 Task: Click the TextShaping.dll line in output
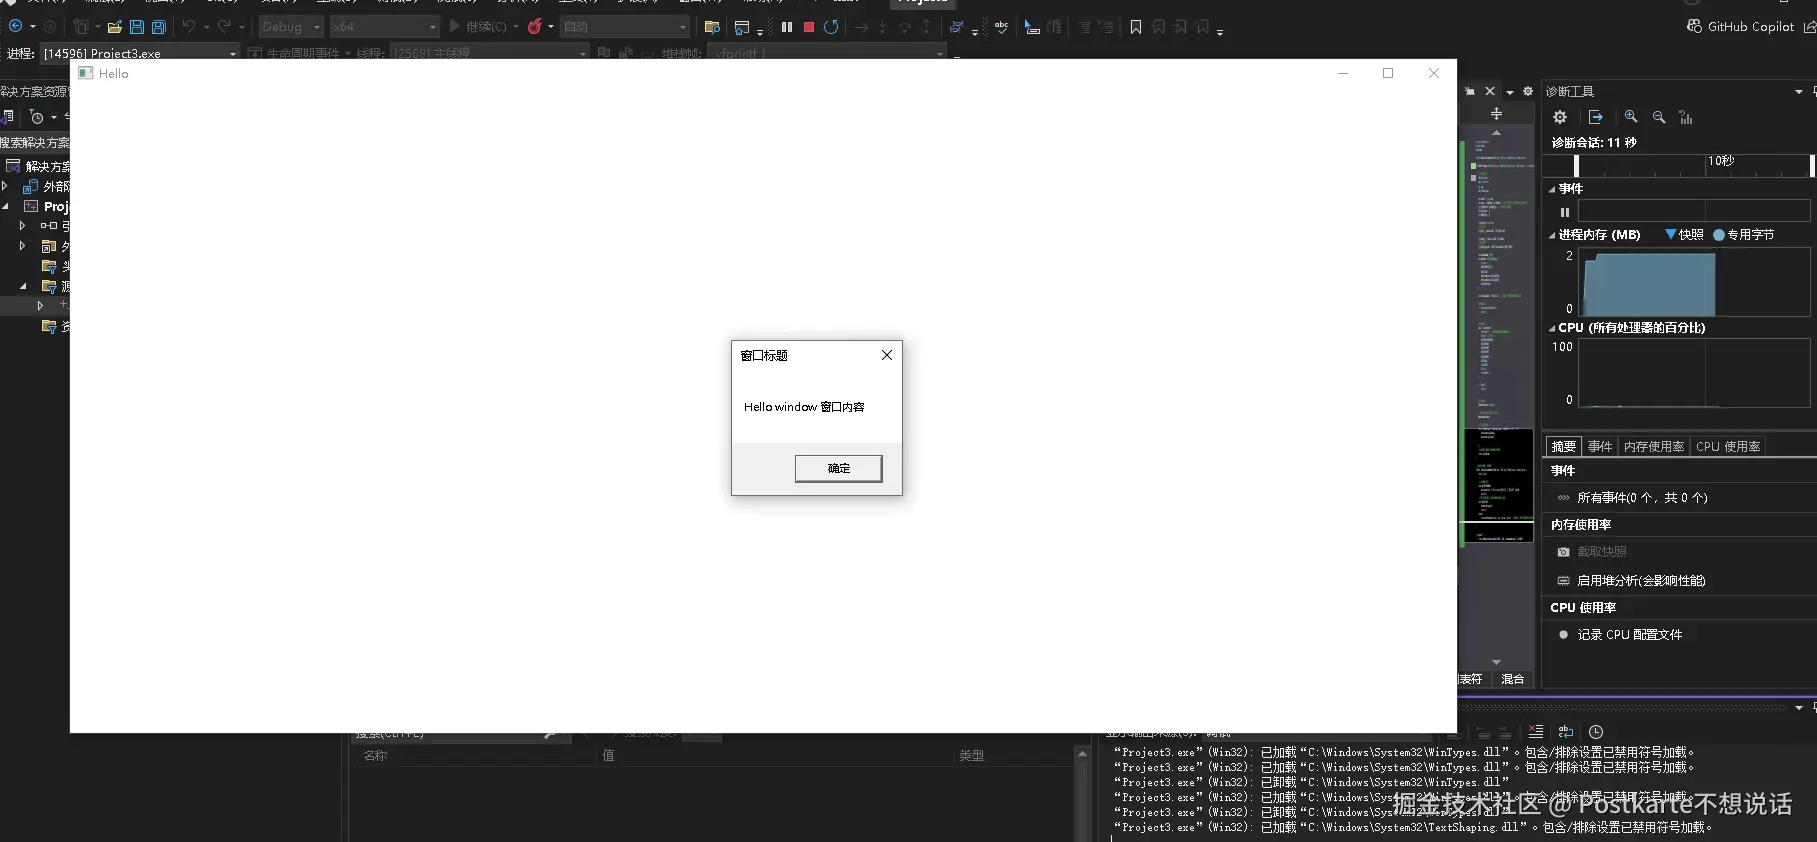tap(1412, 827)
